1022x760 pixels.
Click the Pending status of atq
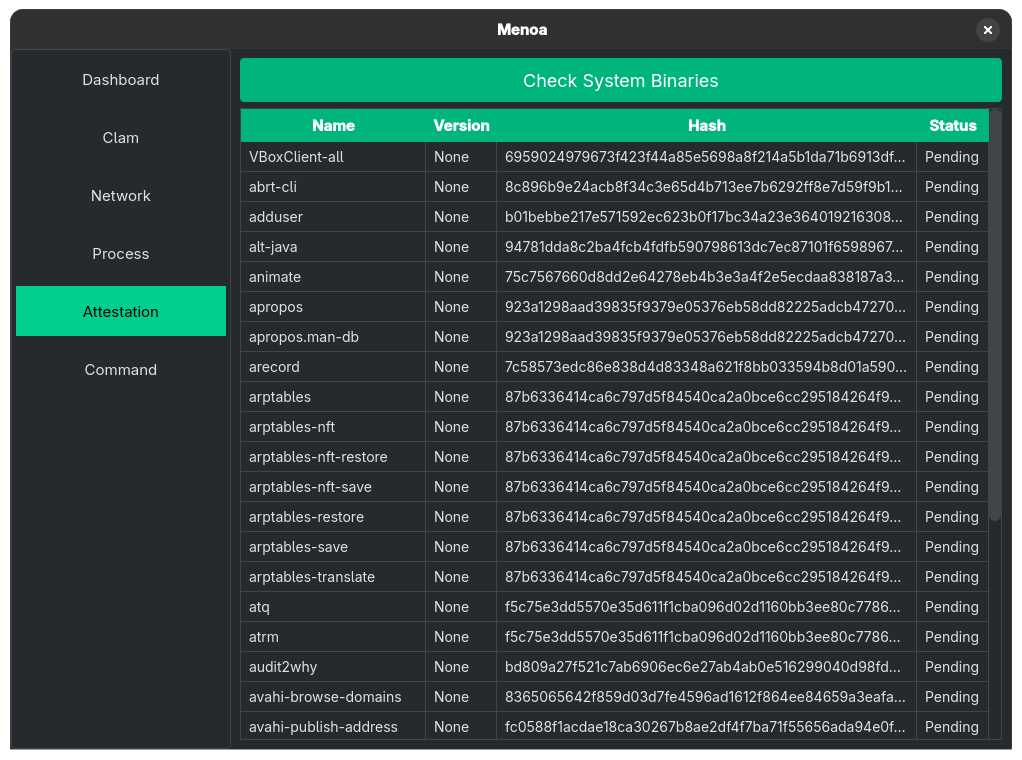click(952, 607)
